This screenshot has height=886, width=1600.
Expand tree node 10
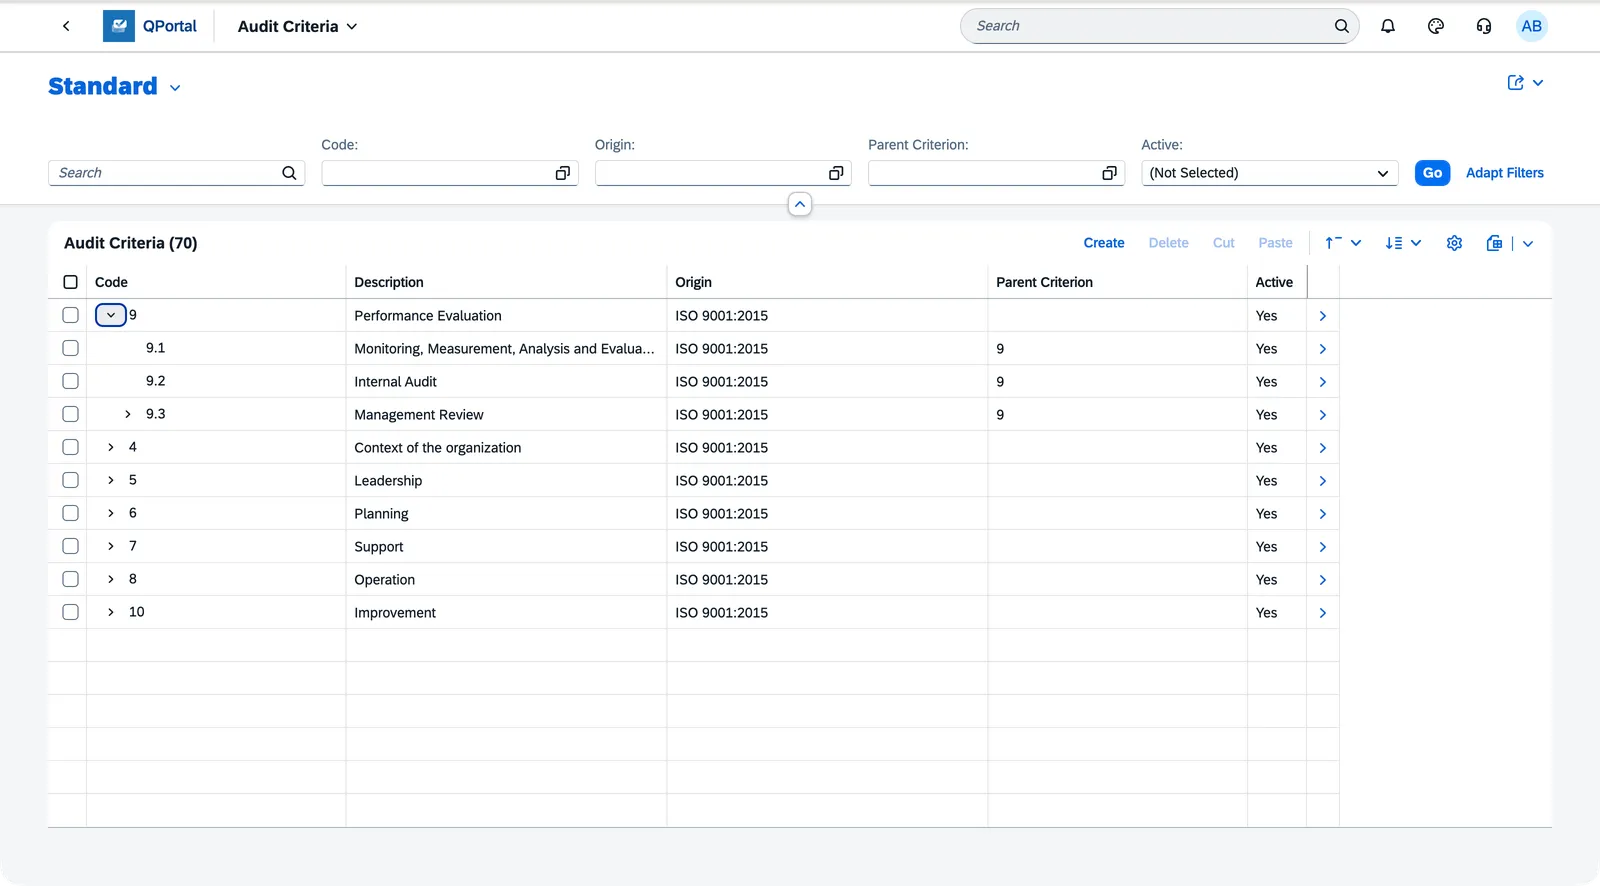(x=111, y=612)
